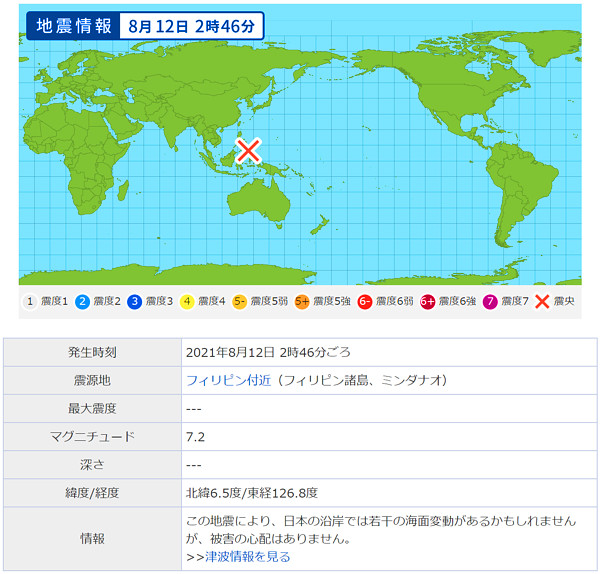Screen dimensions: 600x574
Task: Click the 震度6強 legend label
Action: [457, 302]
